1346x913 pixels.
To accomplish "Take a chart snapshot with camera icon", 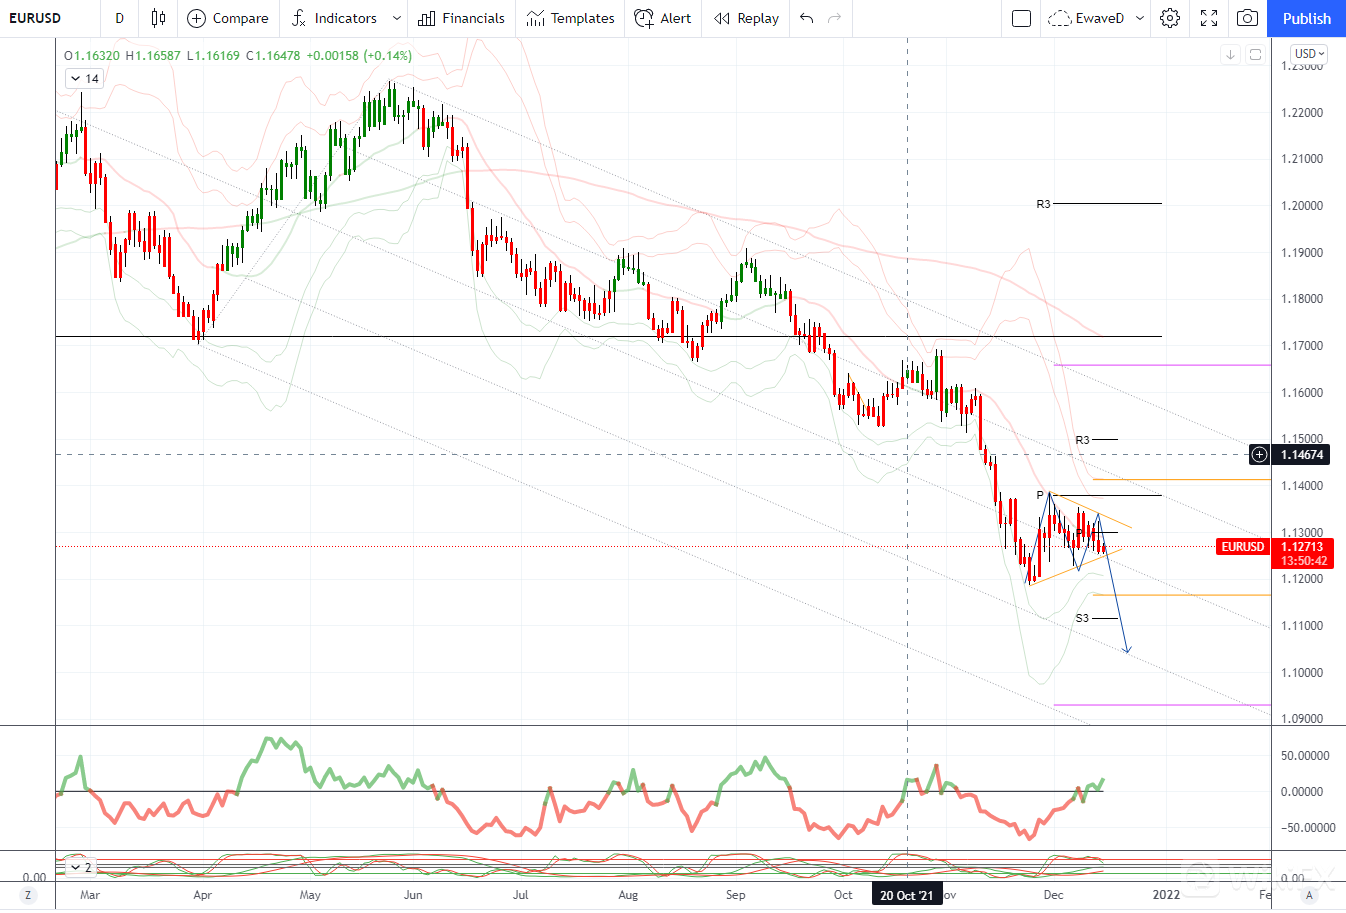I will coord(1247,18).
